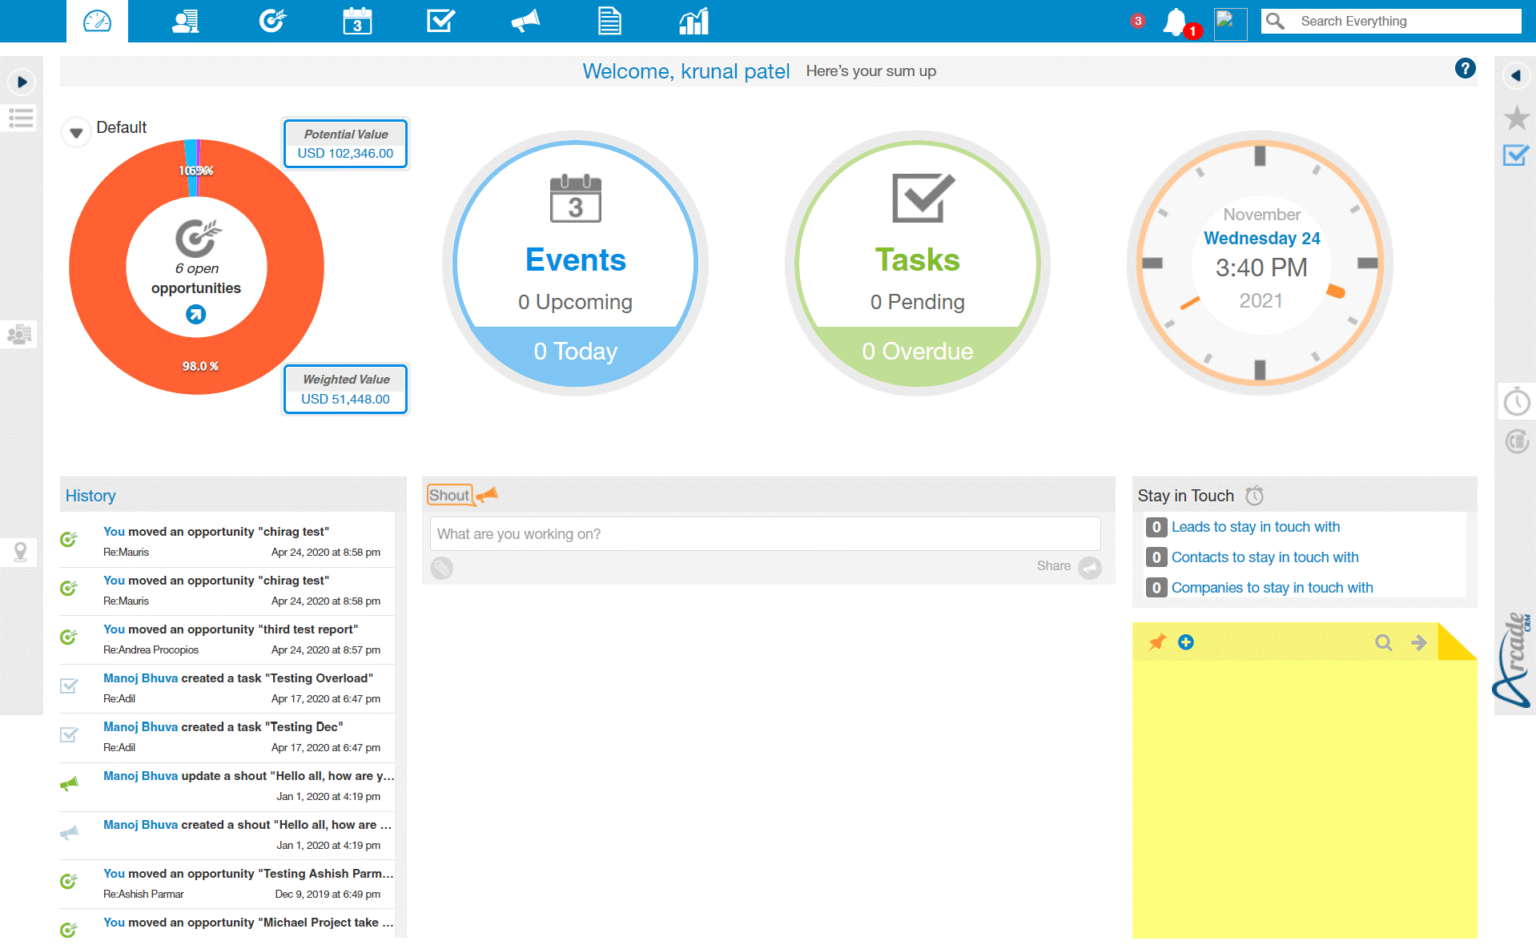Expand the Default pipeline dropdown arrow
The height and width of the screenshot is (949, 1536).
pyautogui.click(x=75, y=130)
